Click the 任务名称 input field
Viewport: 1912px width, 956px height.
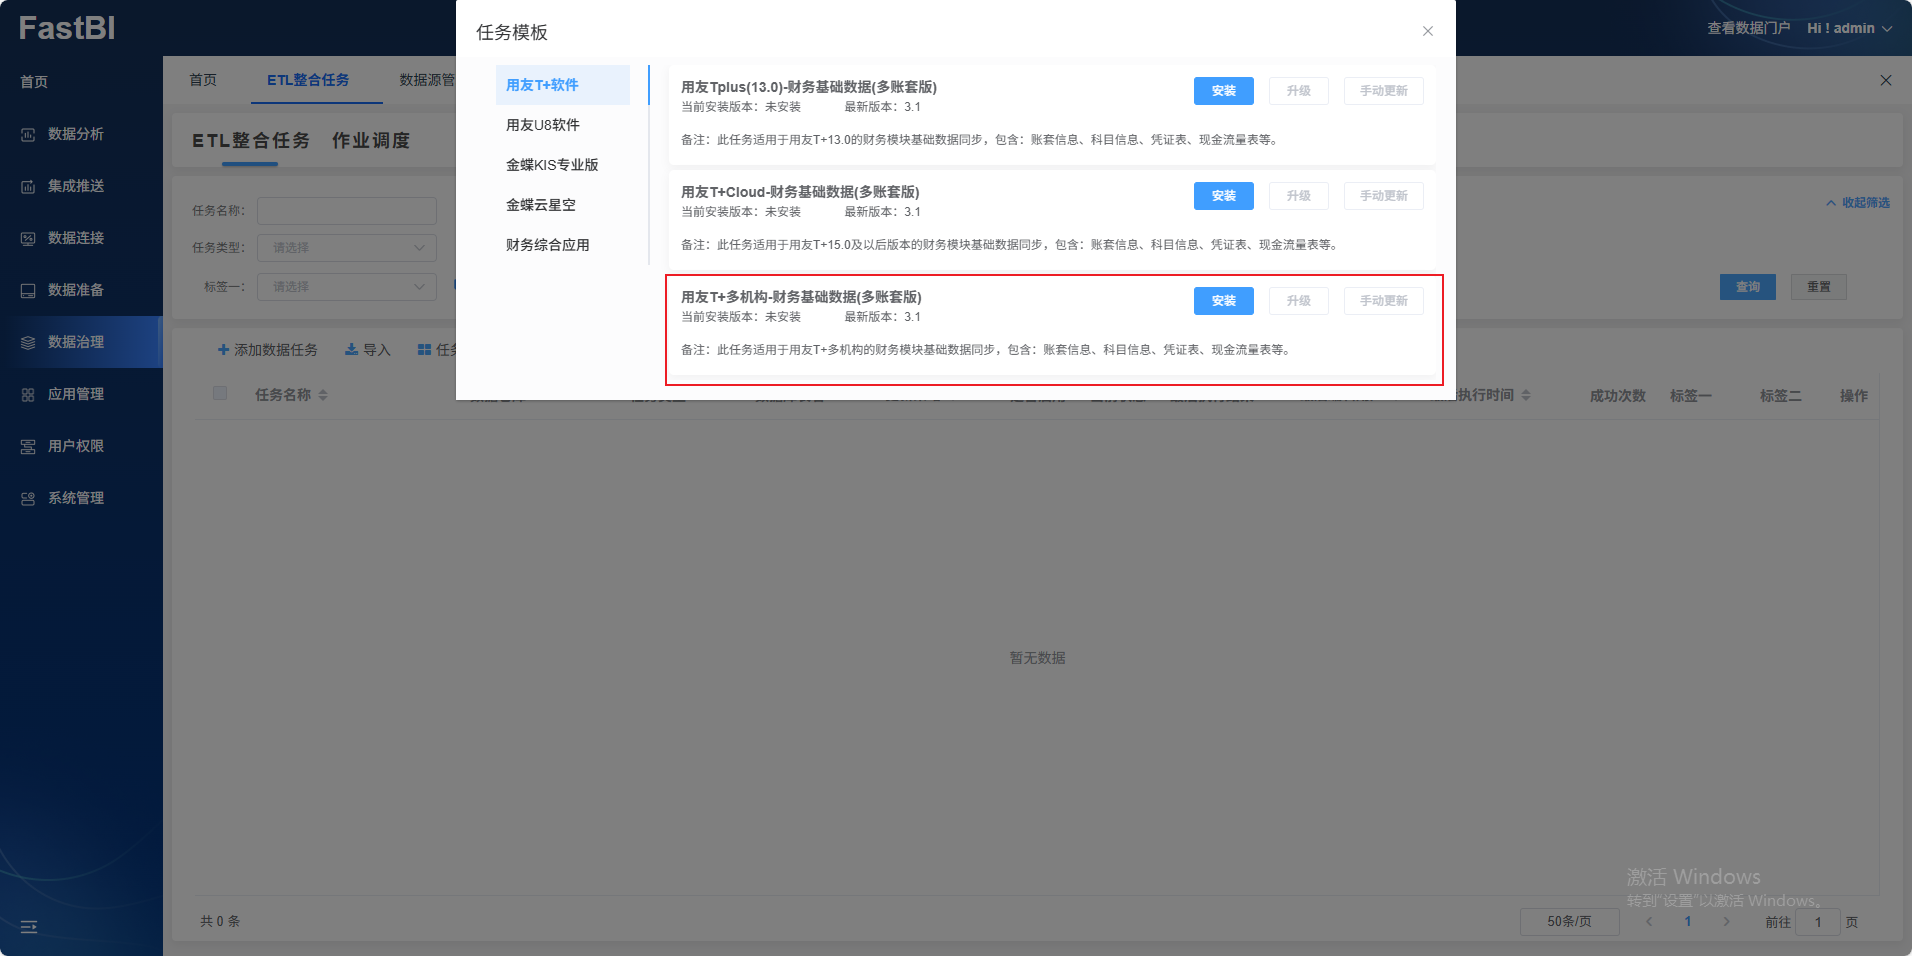pos(346,211)
